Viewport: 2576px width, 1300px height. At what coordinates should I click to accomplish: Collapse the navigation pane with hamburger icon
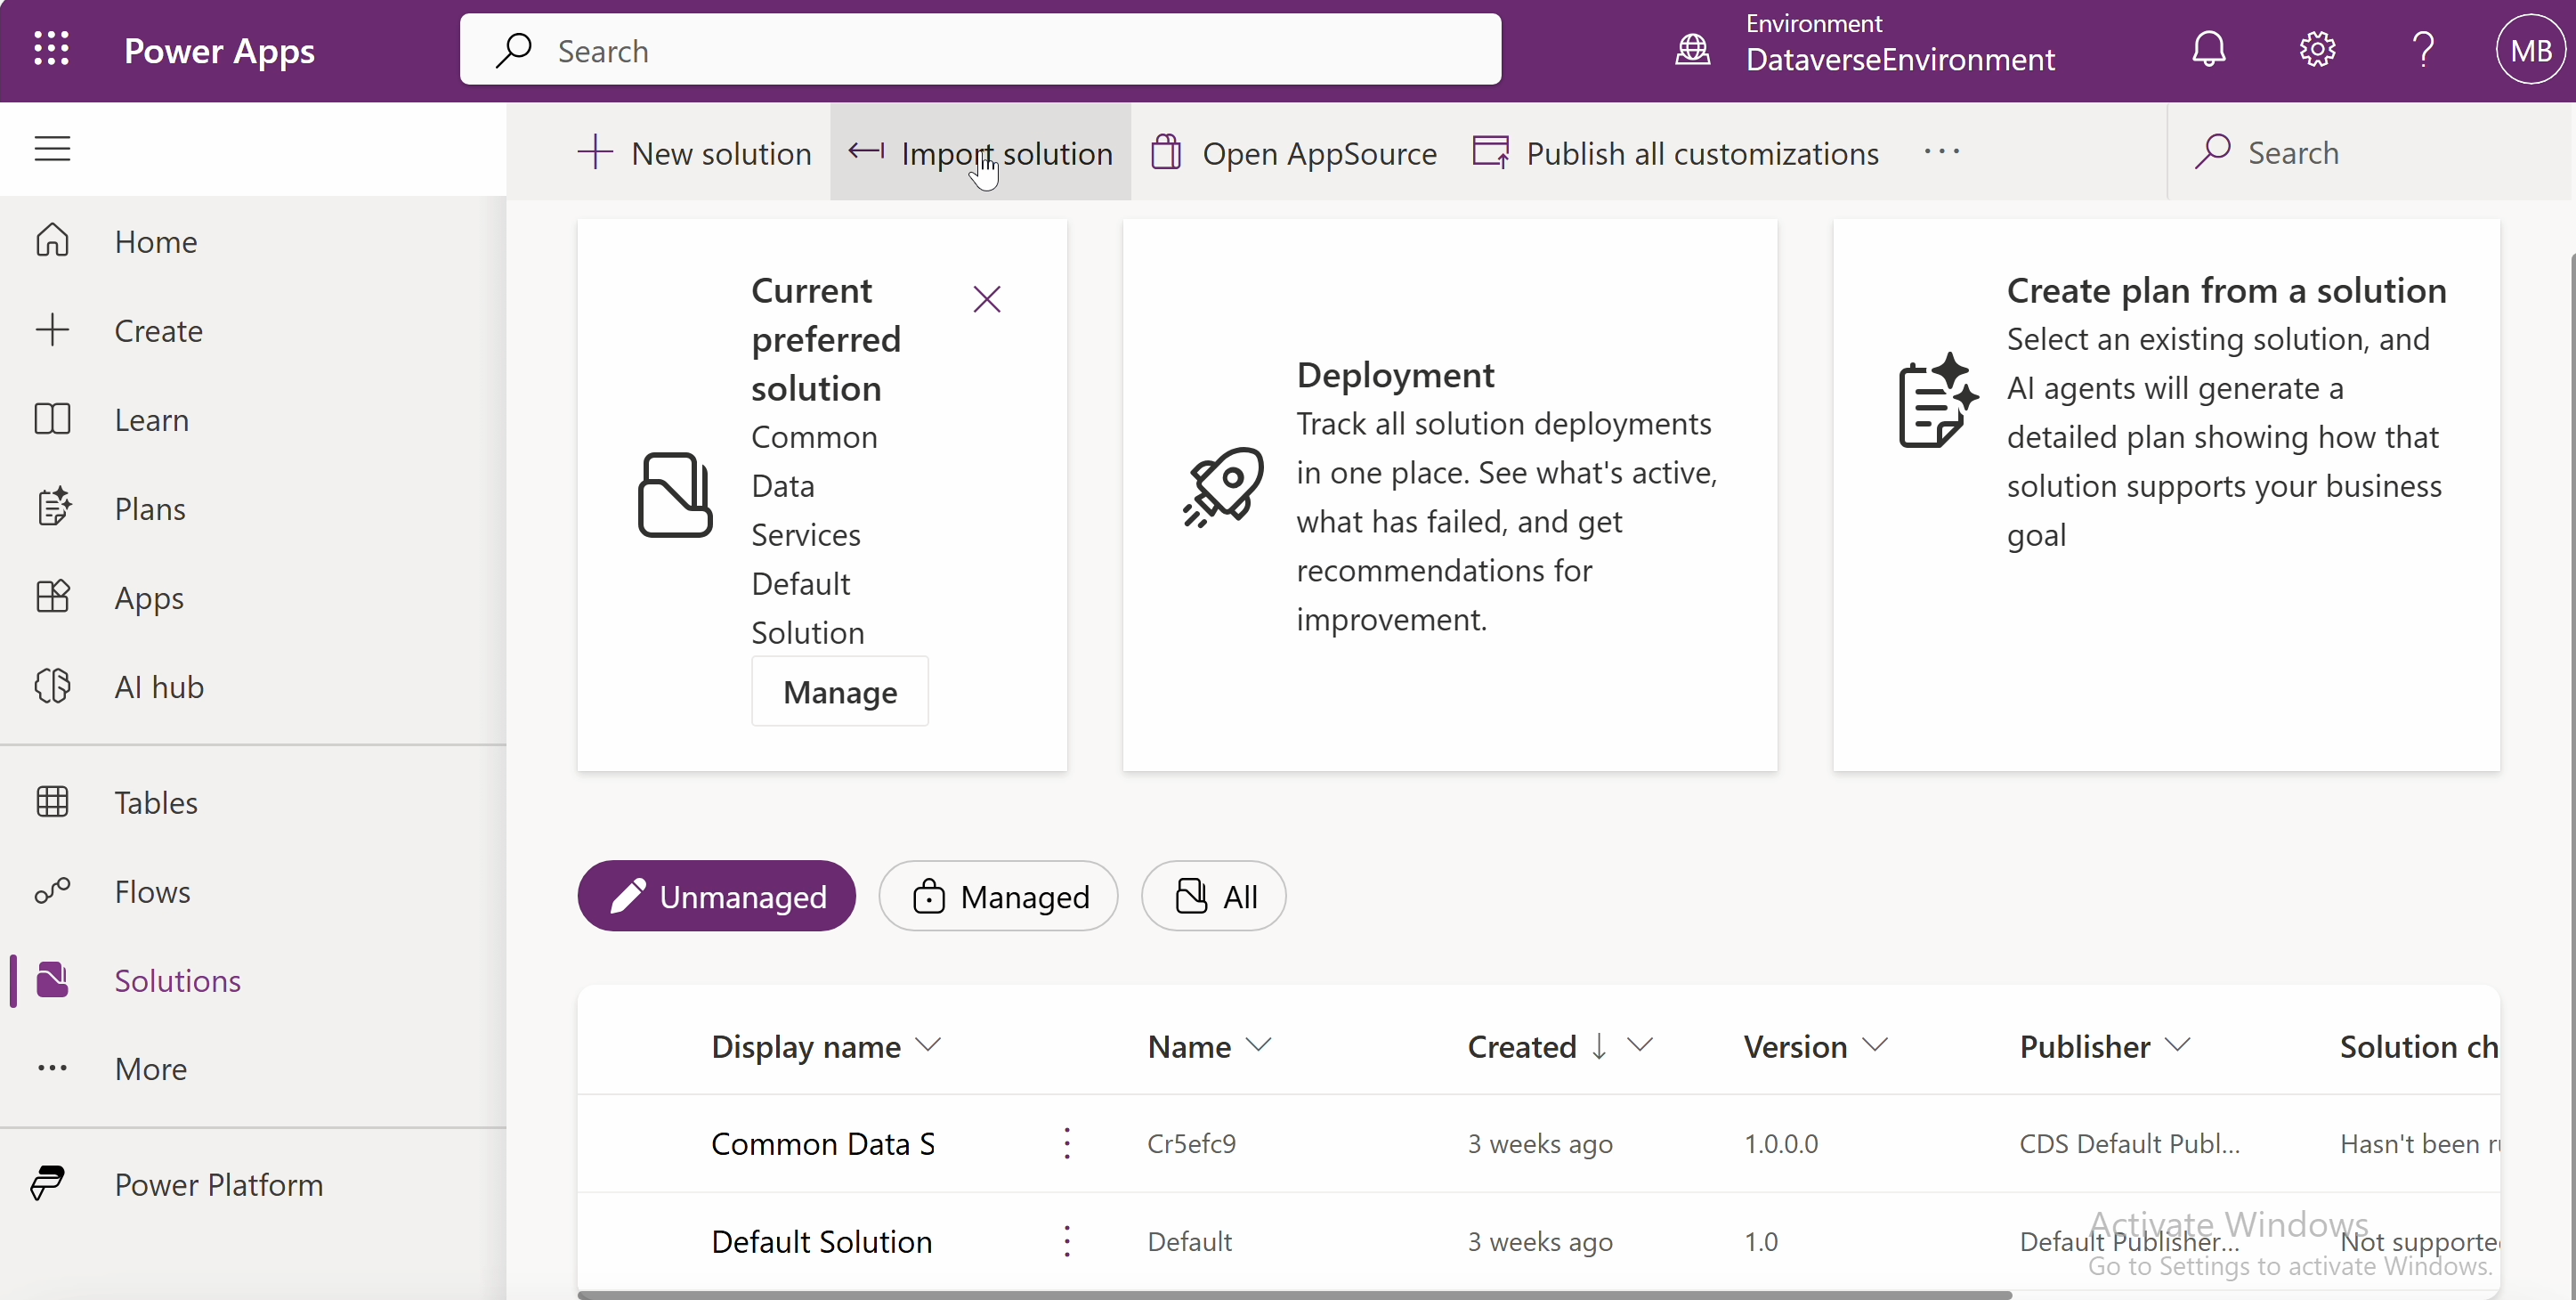point(52,148)
